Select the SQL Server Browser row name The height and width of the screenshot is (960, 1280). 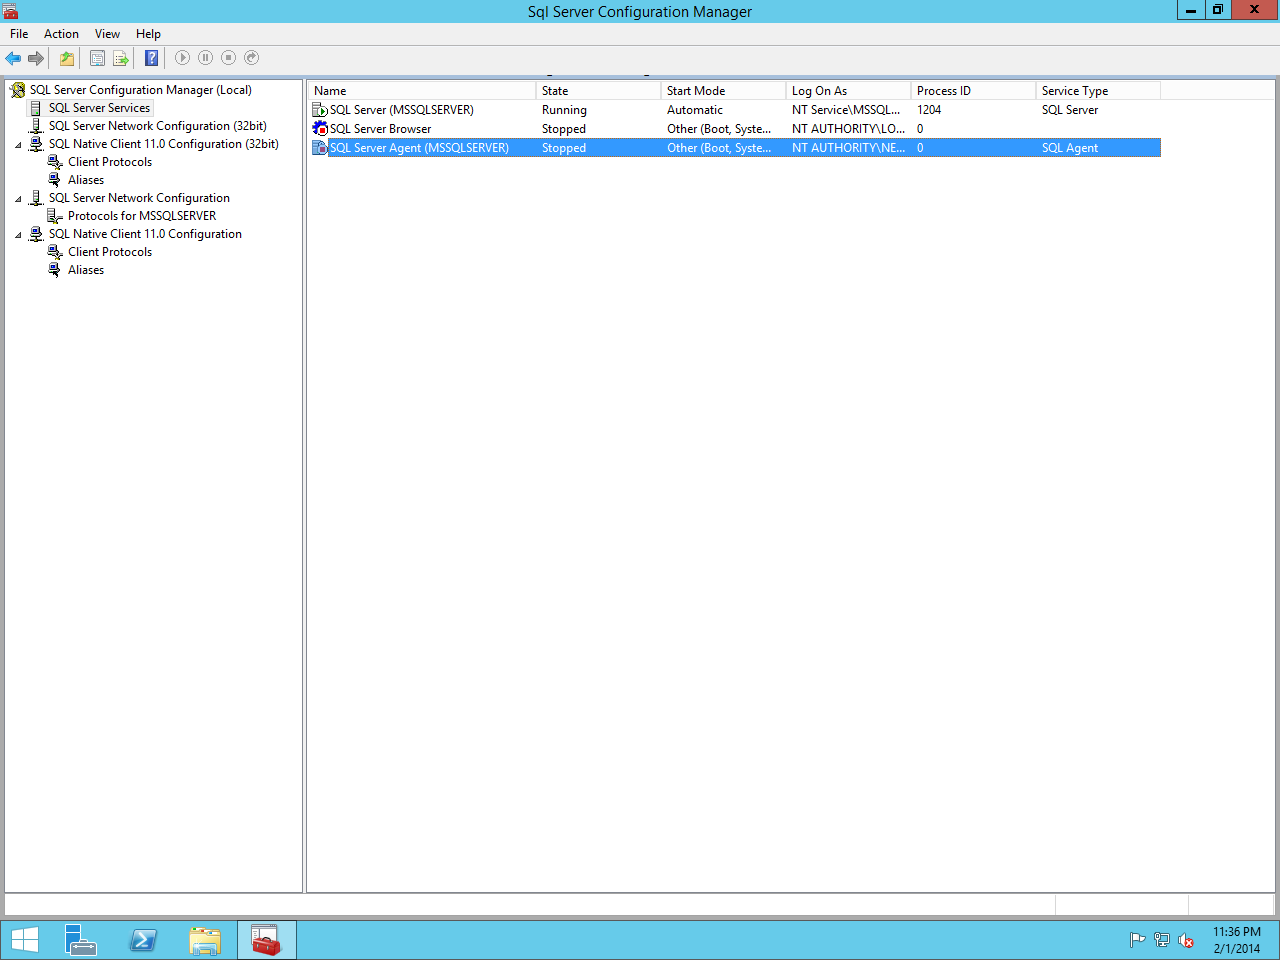coord(381,129)
